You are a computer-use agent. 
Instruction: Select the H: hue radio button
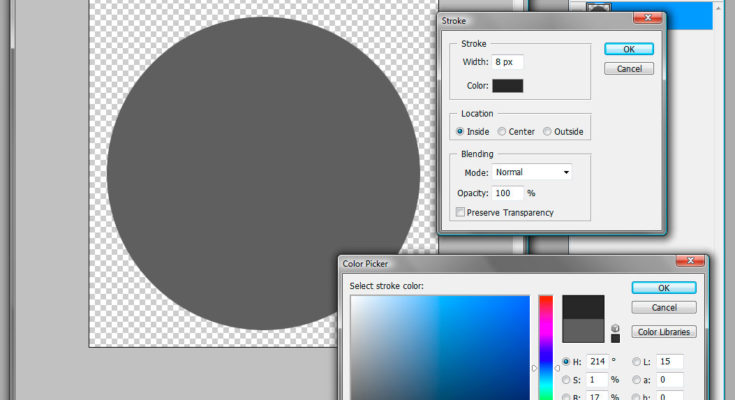pyautogui.click(x=566, y=362)
